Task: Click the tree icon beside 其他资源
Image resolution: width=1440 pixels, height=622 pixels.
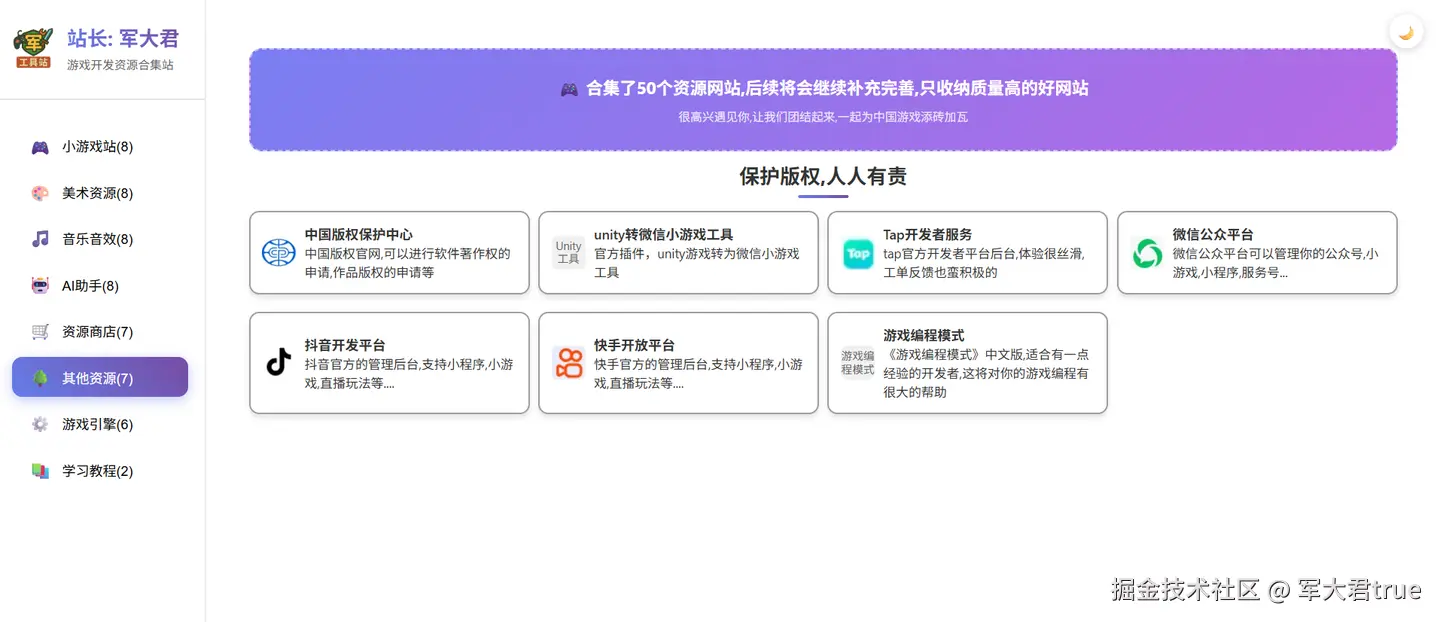Action: click(x=40, y=378)
